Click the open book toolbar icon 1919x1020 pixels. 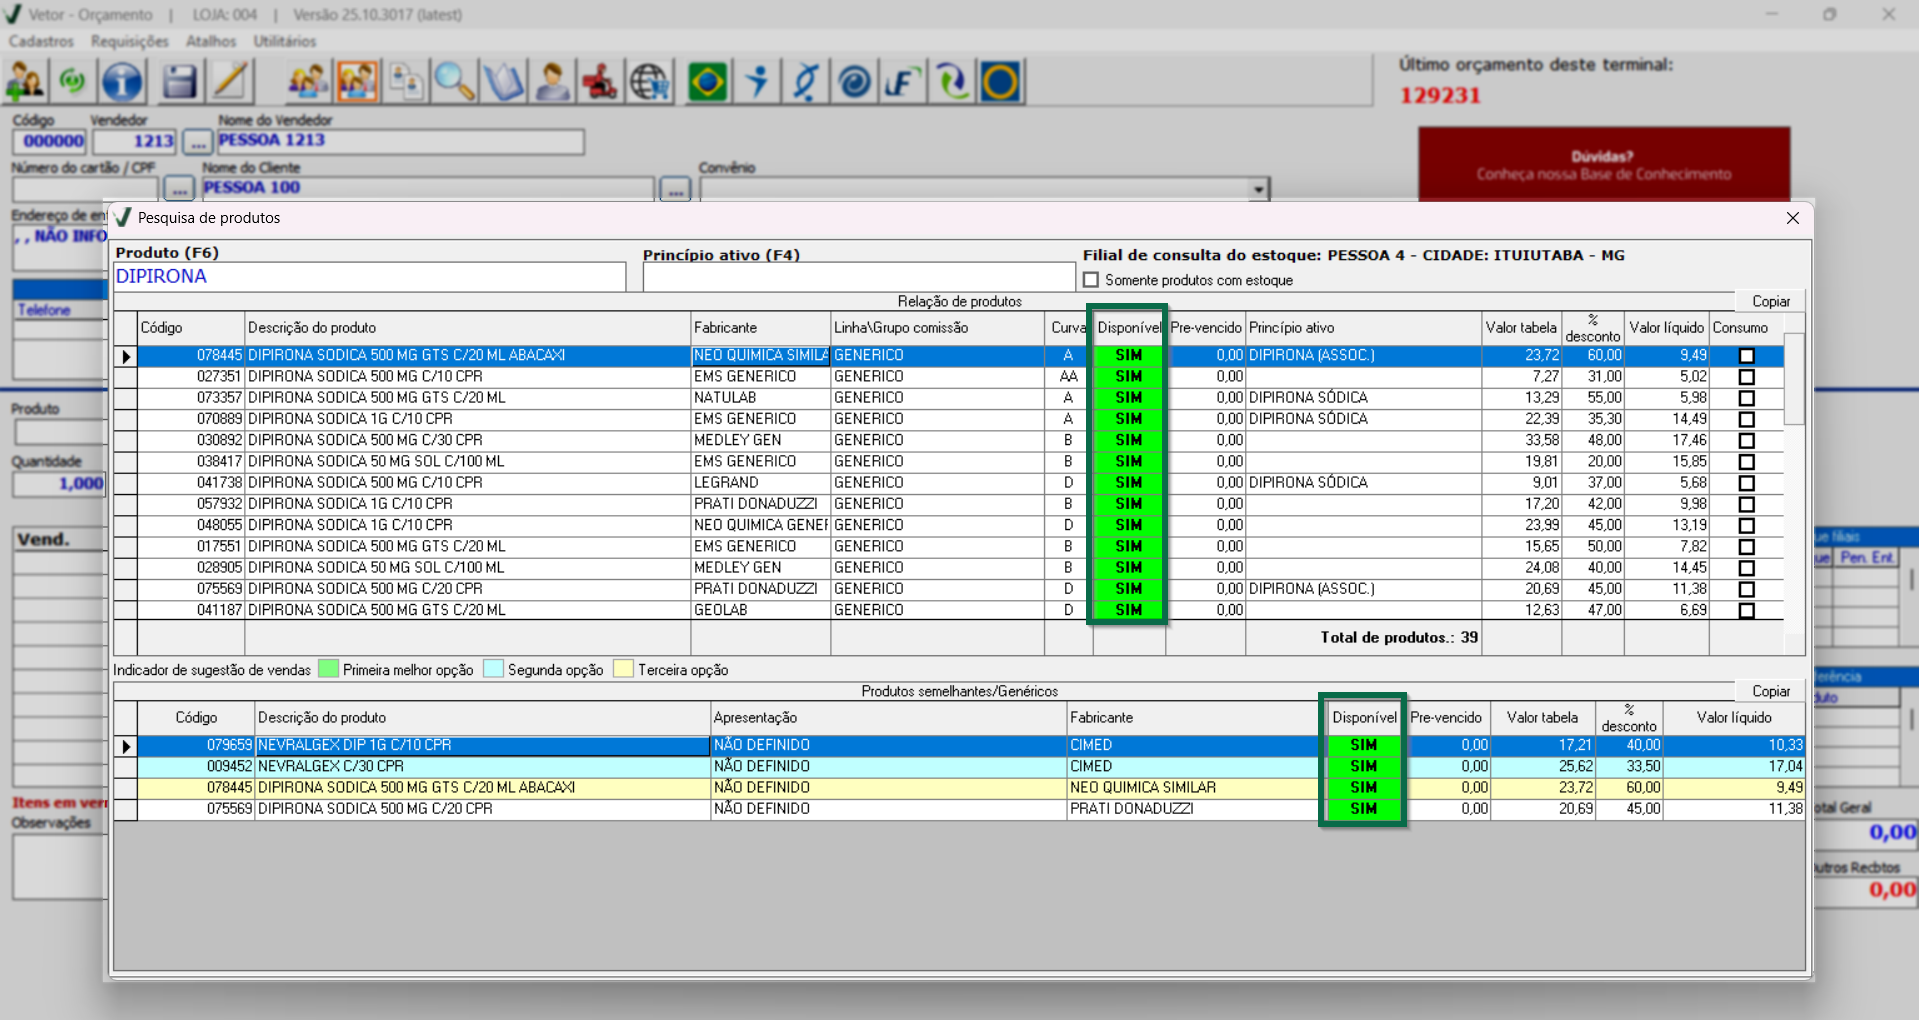(x=503, y=82)
